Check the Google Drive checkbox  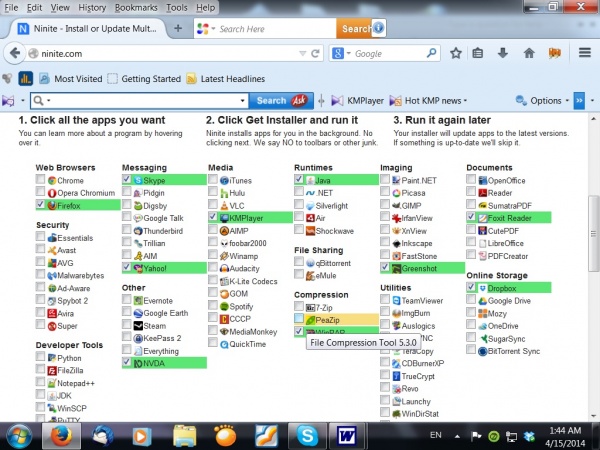point(471,300)
